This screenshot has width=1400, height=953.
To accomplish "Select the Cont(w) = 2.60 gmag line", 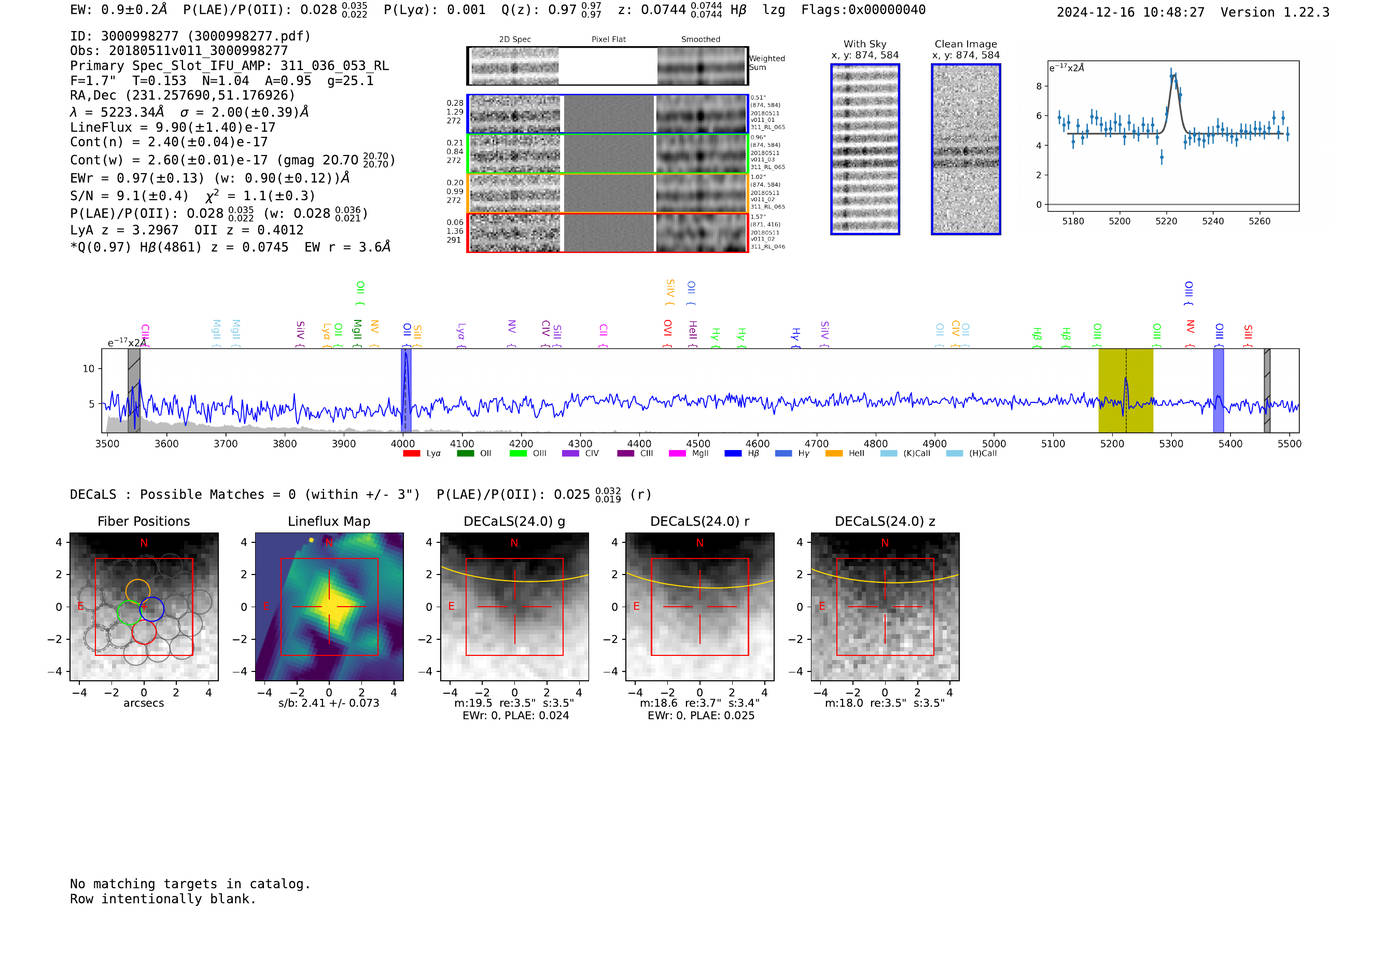I will point(233,160).
